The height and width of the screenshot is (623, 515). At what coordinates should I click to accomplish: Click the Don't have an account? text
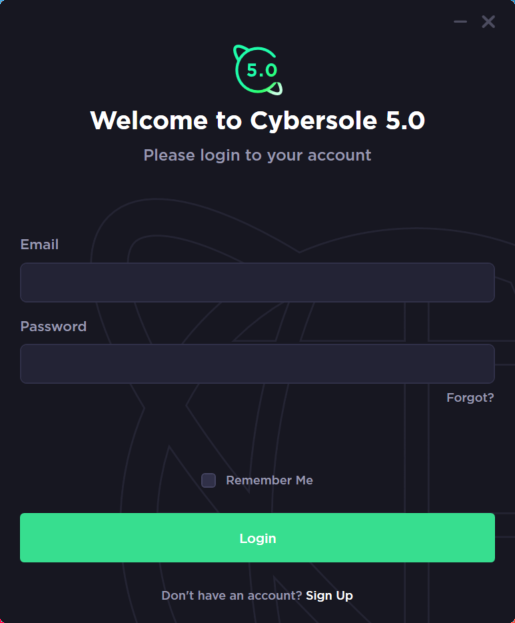point(232,596)
